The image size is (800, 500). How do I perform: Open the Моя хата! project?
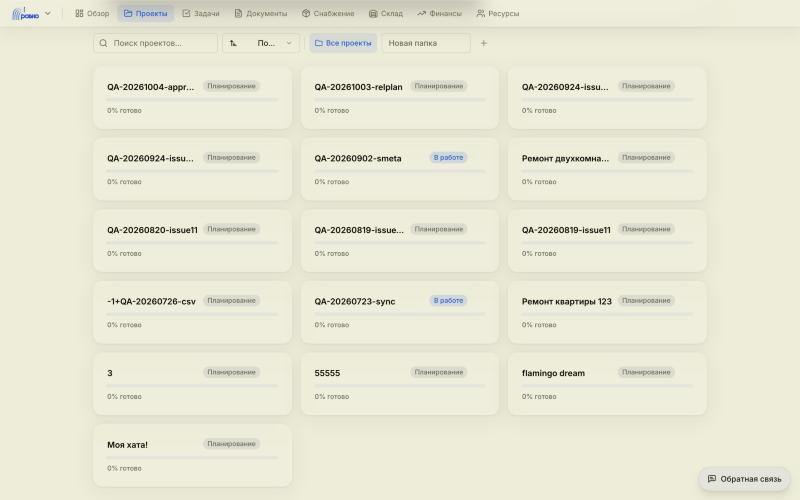click(193, 456)
